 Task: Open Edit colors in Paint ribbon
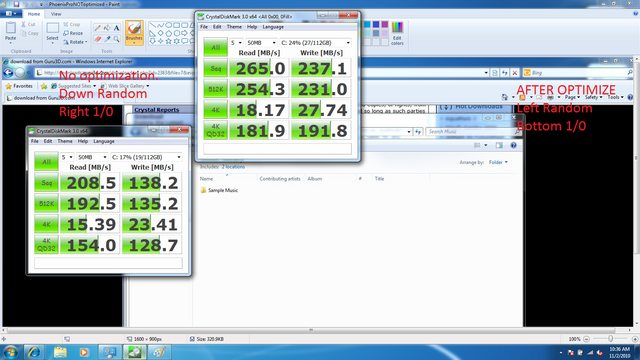pos(397,33)
